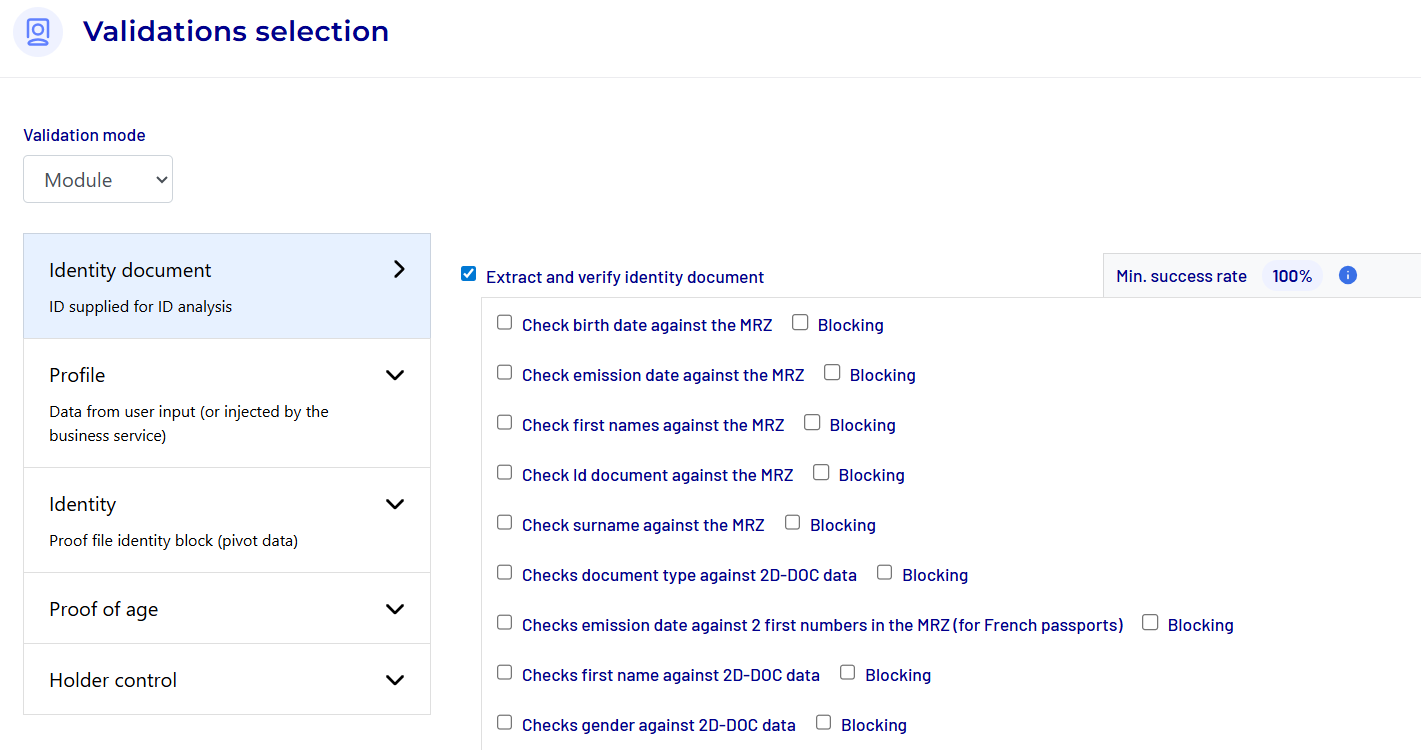
Task: Click the info icon next to 100%
Action: point(1347,275)
